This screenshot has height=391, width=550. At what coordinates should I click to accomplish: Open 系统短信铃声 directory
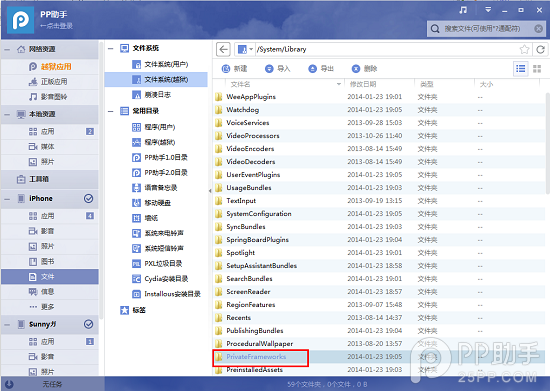(x=158, y=249)
